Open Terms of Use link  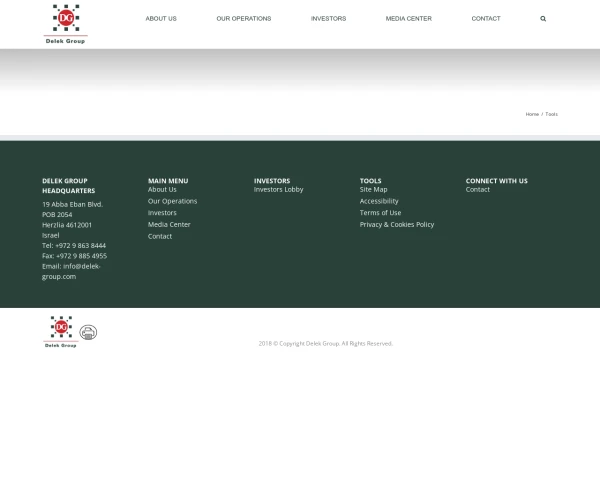[380, 213]
